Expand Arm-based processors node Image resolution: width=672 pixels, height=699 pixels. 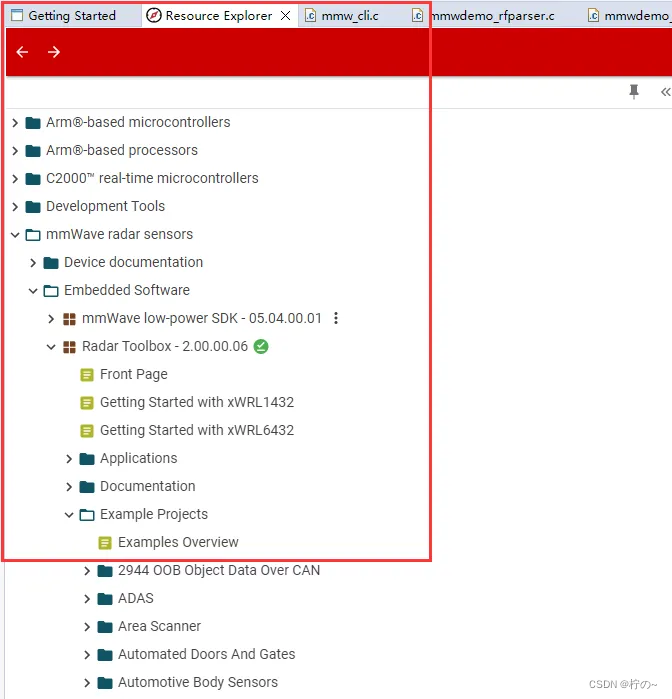tap(15, 151)
